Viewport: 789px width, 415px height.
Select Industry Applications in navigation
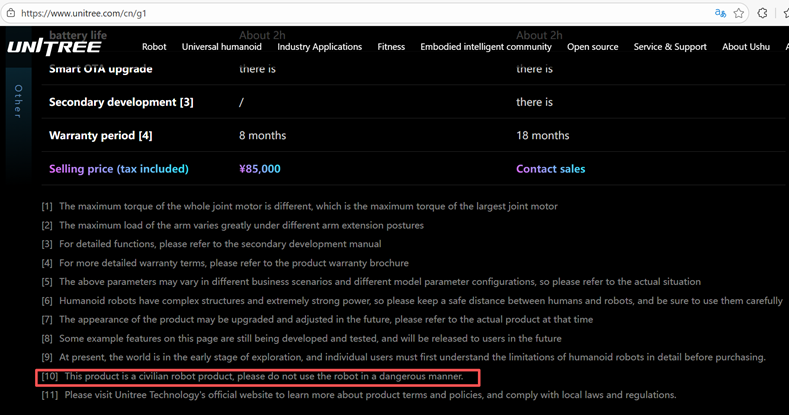click(x=319, y=47)
